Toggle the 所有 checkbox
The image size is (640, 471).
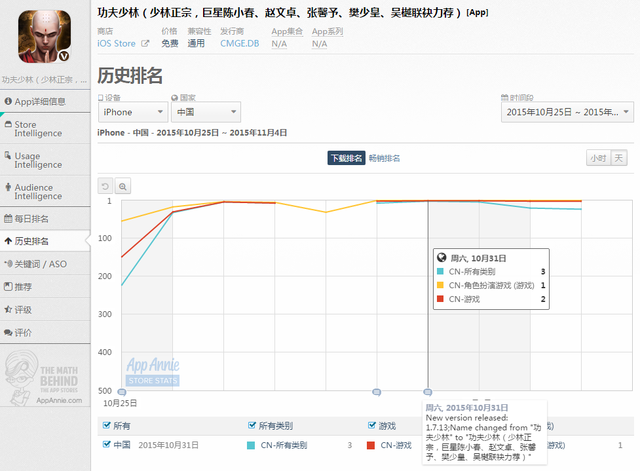coord(107,425)
